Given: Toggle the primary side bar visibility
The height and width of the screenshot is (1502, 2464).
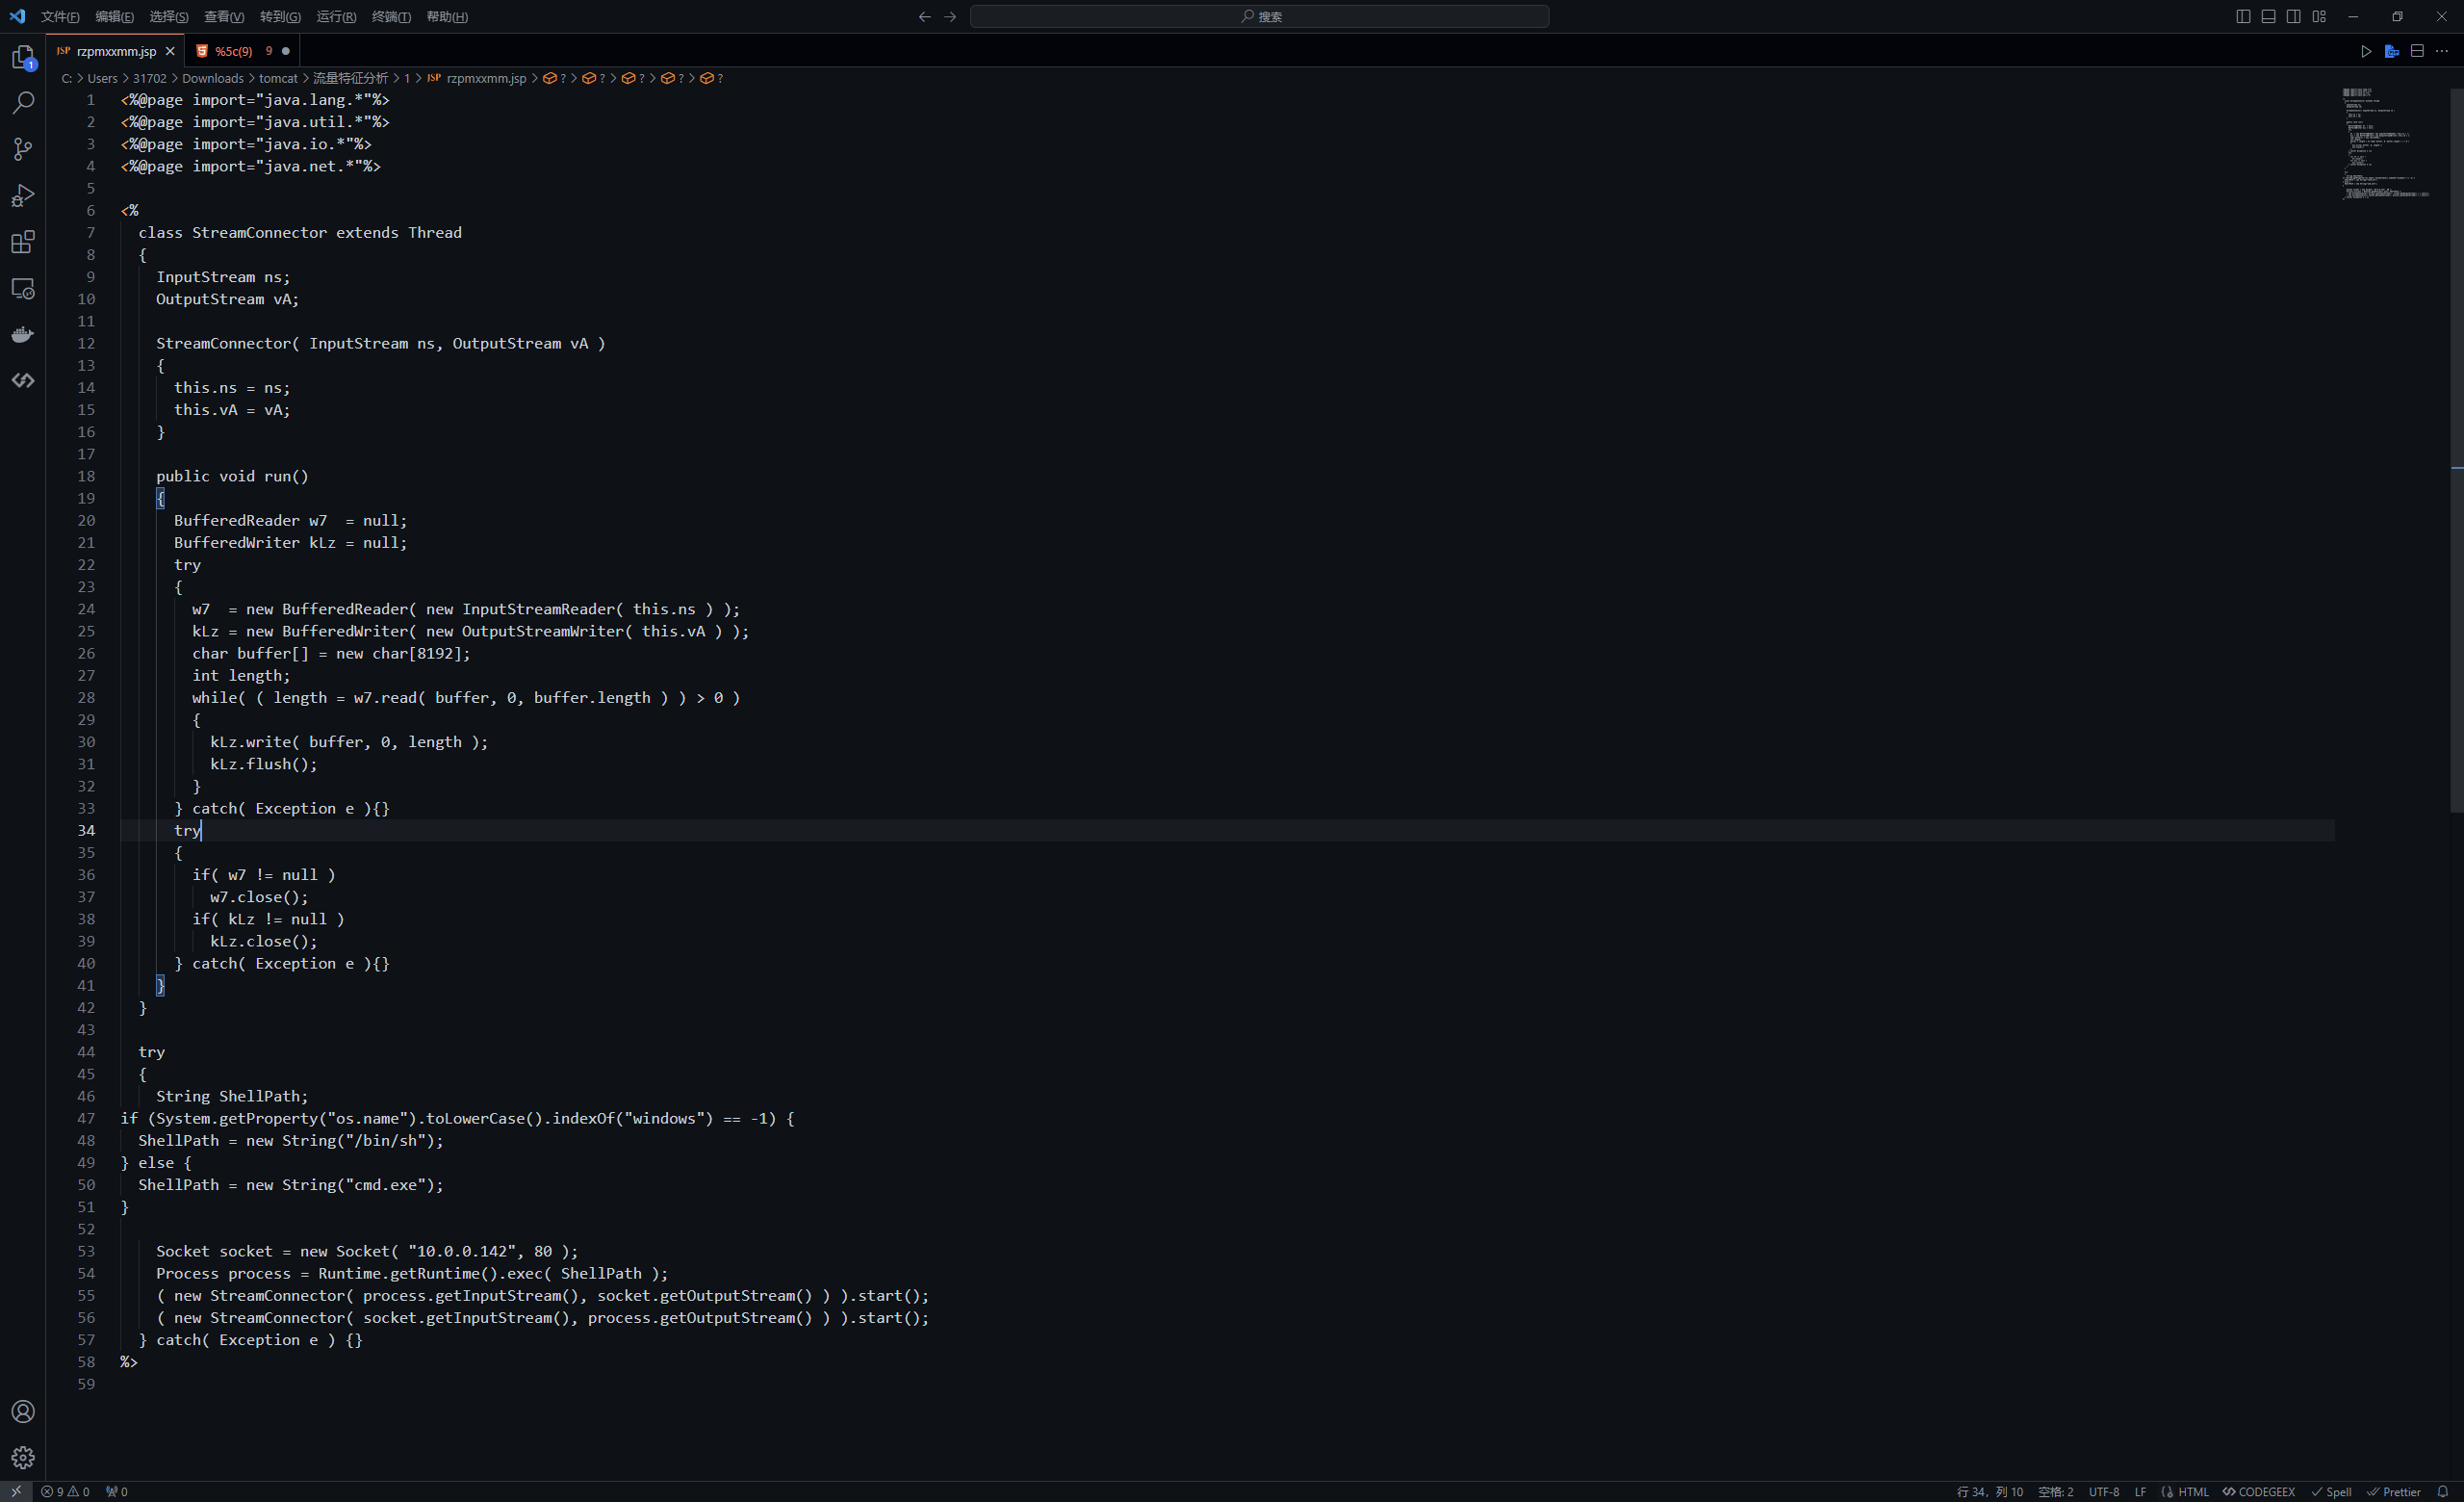Looking at the screenshot, I should coord(2243,16).
